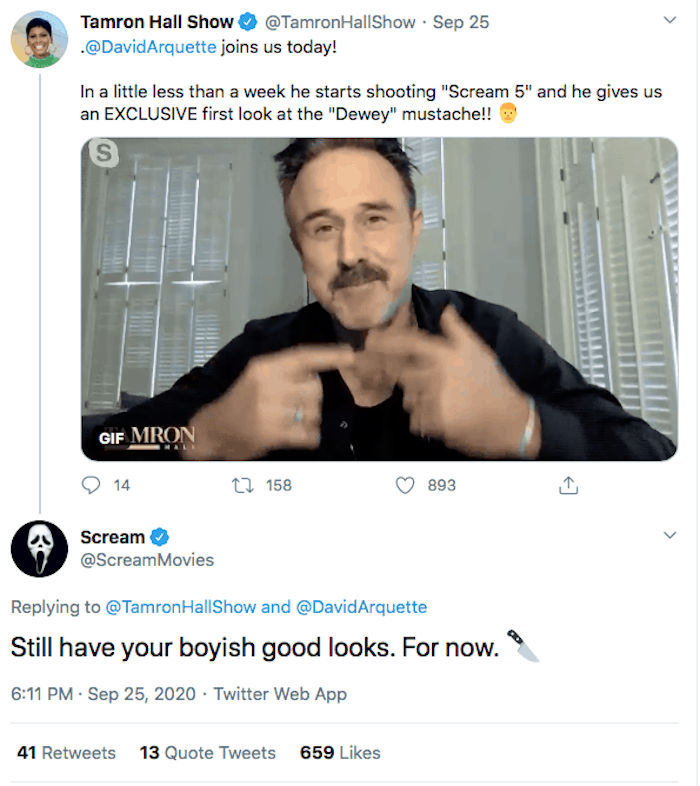Retweet the Tamron Hall Show tweet
This screenshot has width=700, height=786.
(x=243, y=485)
